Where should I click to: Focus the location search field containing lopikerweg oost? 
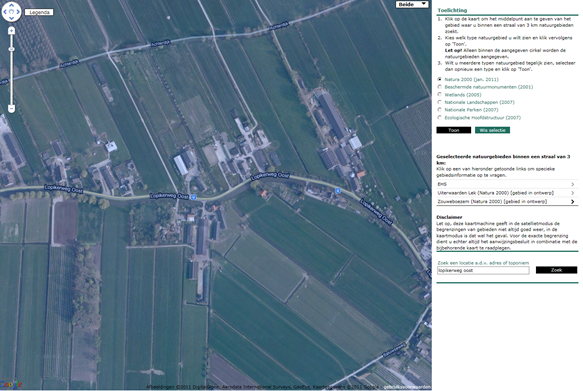click(483, 270)
